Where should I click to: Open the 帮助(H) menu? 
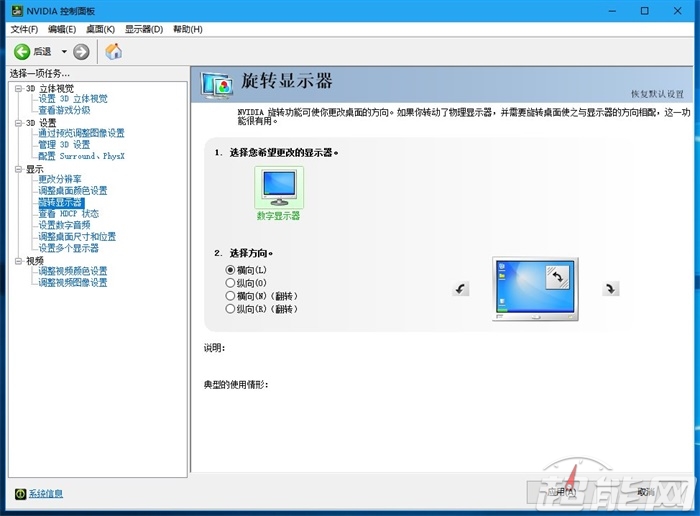pos(188,29)
